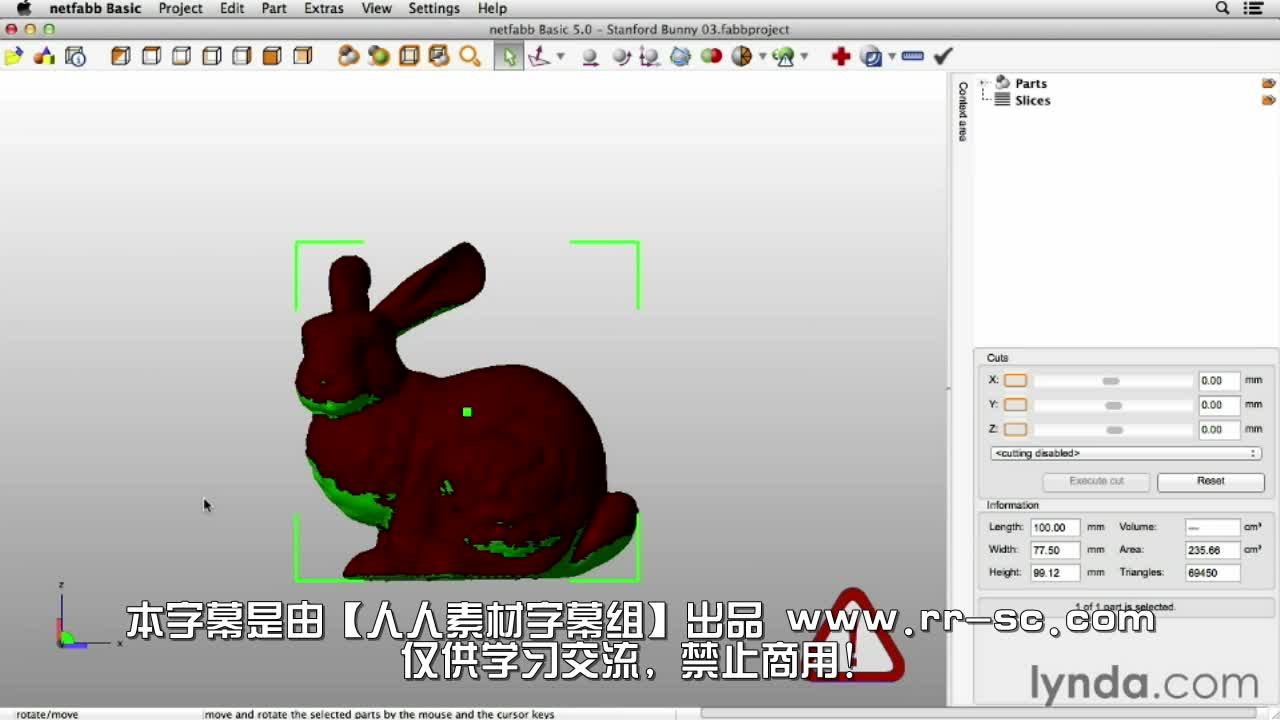The width and height of the screenshot is (1280, 720).
Task: Click the part analysis warning icon
Action: click(x=784, y=57)
